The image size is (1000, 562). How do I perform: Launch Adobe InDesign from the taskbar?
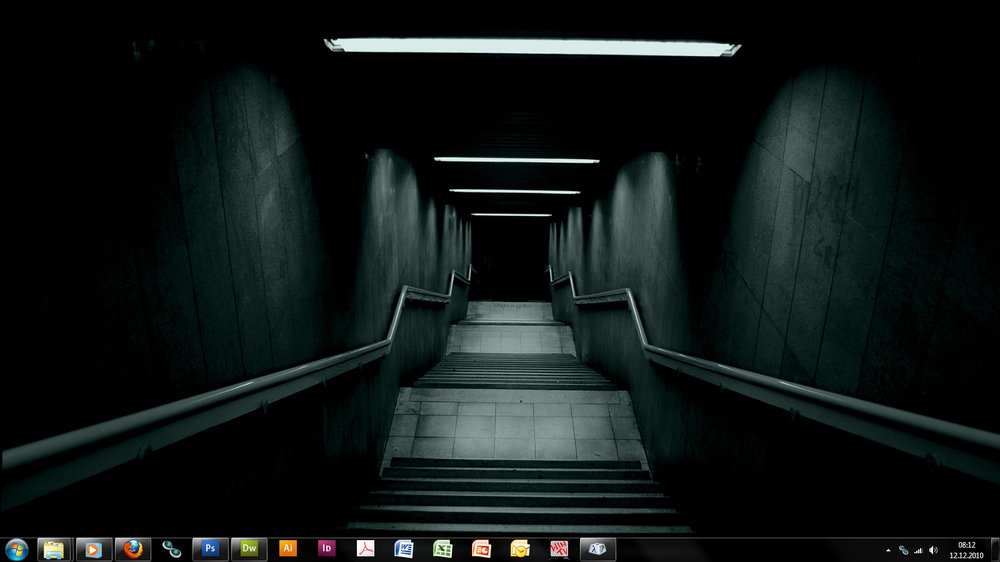point(327,549)
